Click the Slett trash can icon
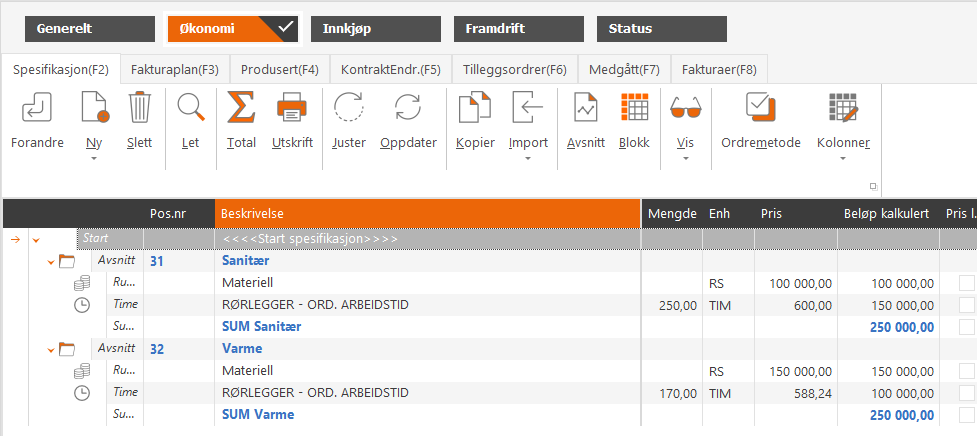Image resolution: width=977 pixels, height=436 pixels. click(x=140, y=108)
